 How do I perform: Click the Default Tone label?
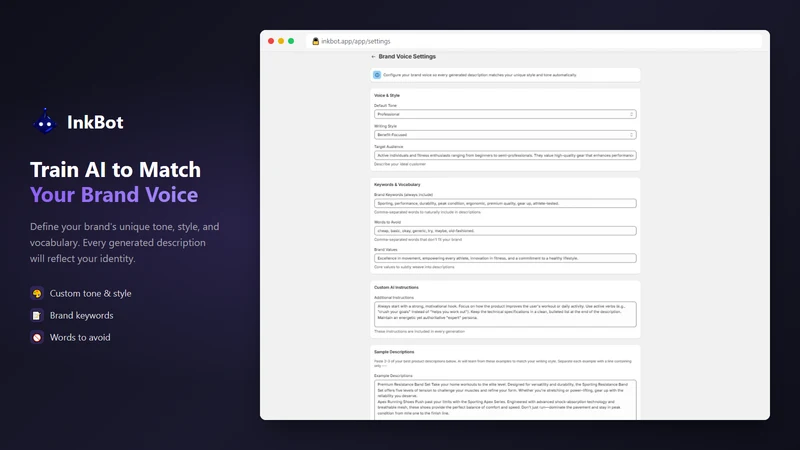click(x=385, y=106)
